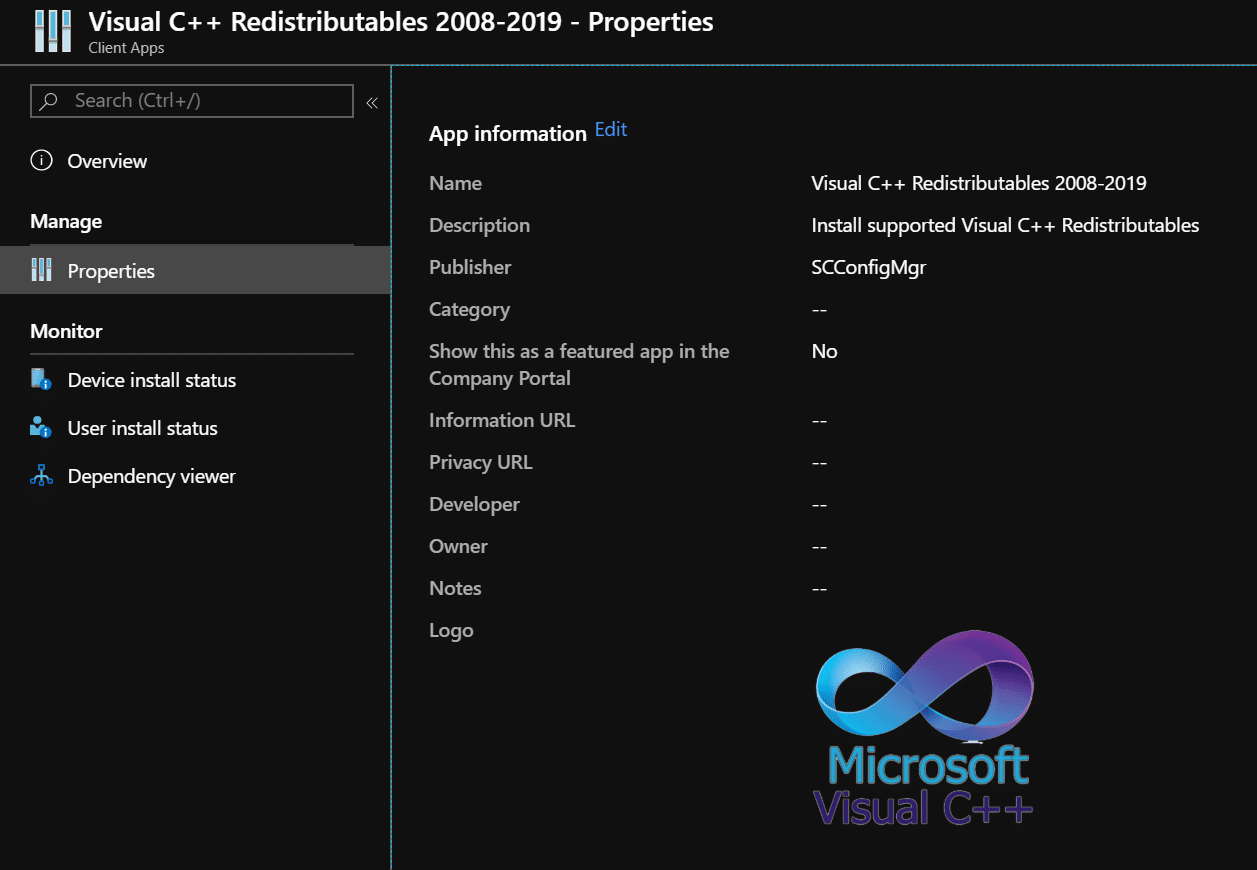
Task: Click the Name field label
Action: 455,183
